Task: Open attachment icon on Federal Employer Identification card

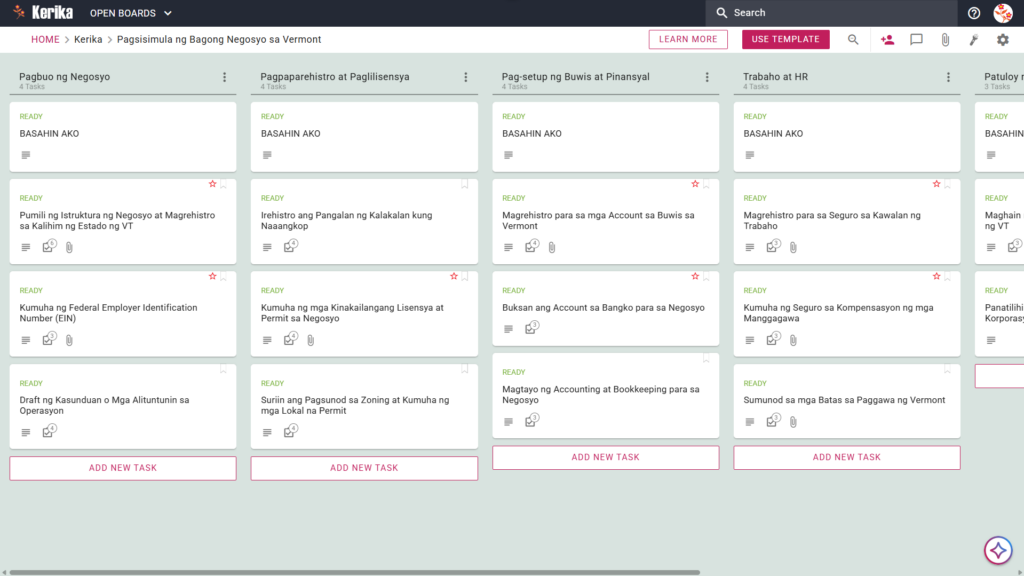Action: [x=69, y=340]
